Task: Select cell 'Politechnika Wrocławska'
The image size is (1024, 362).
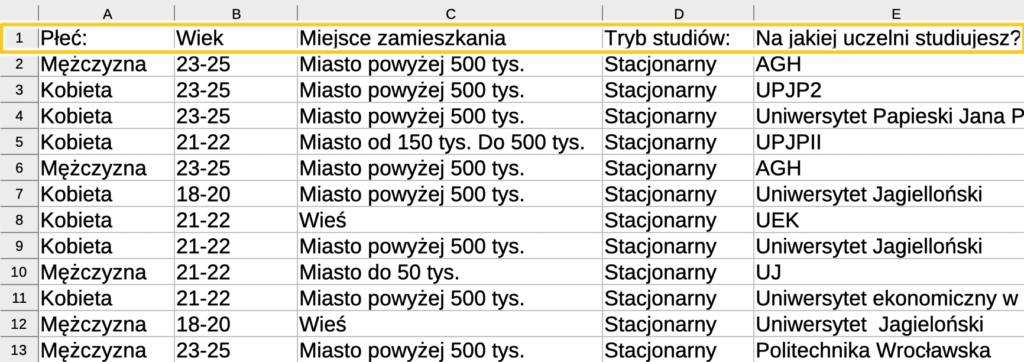Action: click(x=888, y=350)
